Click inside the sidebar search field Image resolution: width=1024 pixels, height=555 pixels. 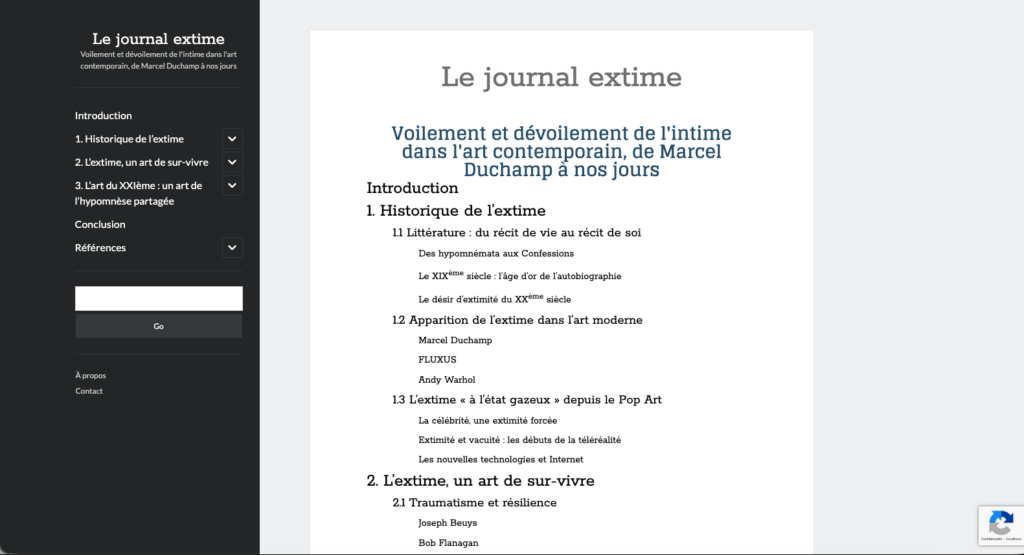pos(158,299)
